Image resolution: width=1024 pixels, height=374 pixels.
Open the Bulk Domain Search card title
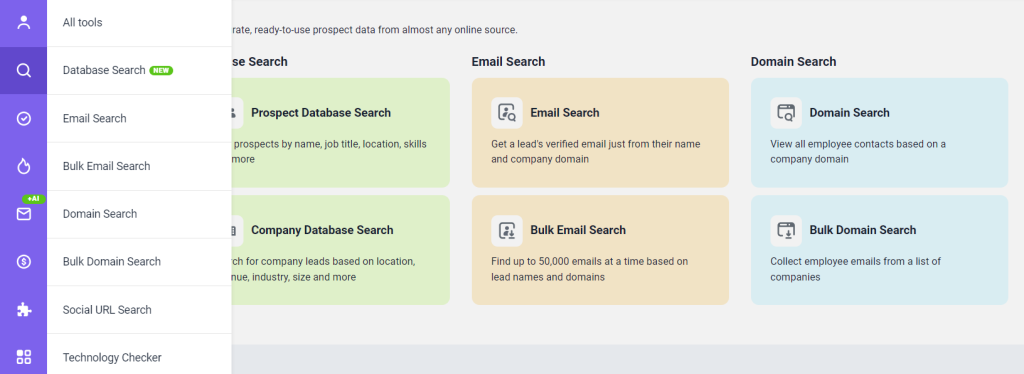pyautogui.click(x=863, y=230)
